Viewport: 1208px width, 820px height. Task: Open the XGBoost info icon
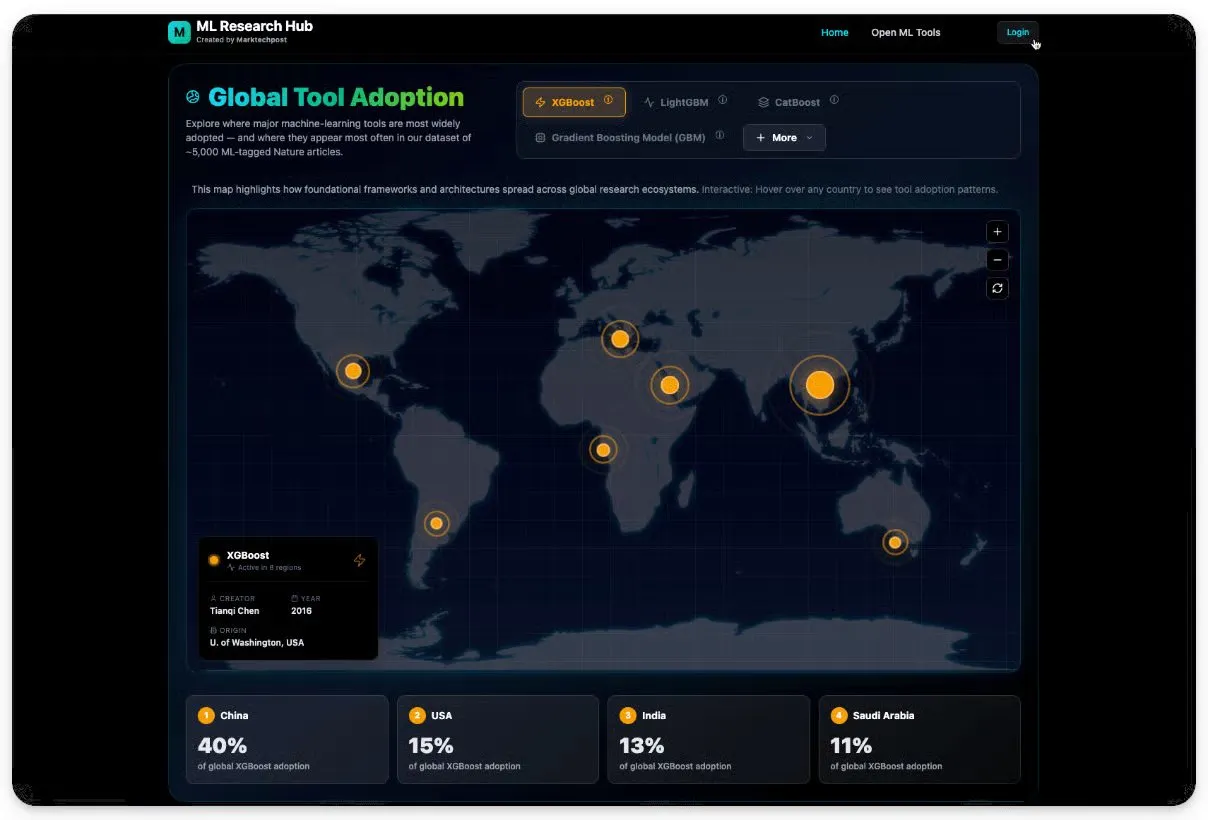coord(608,100)
